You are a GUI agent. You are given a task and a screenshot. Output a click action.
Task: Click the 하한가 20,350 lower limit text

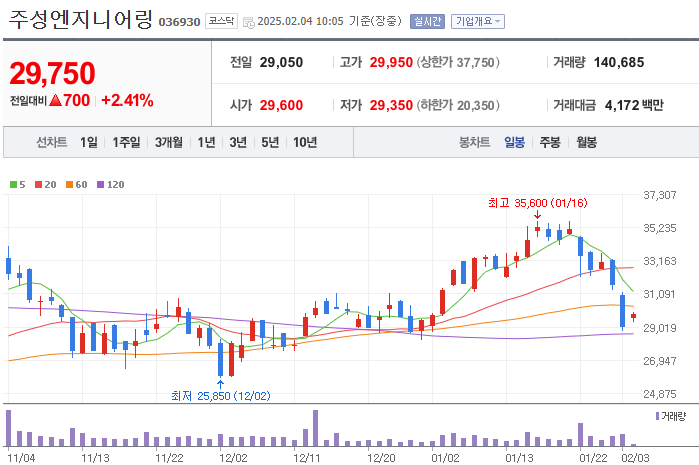(458, 105)
